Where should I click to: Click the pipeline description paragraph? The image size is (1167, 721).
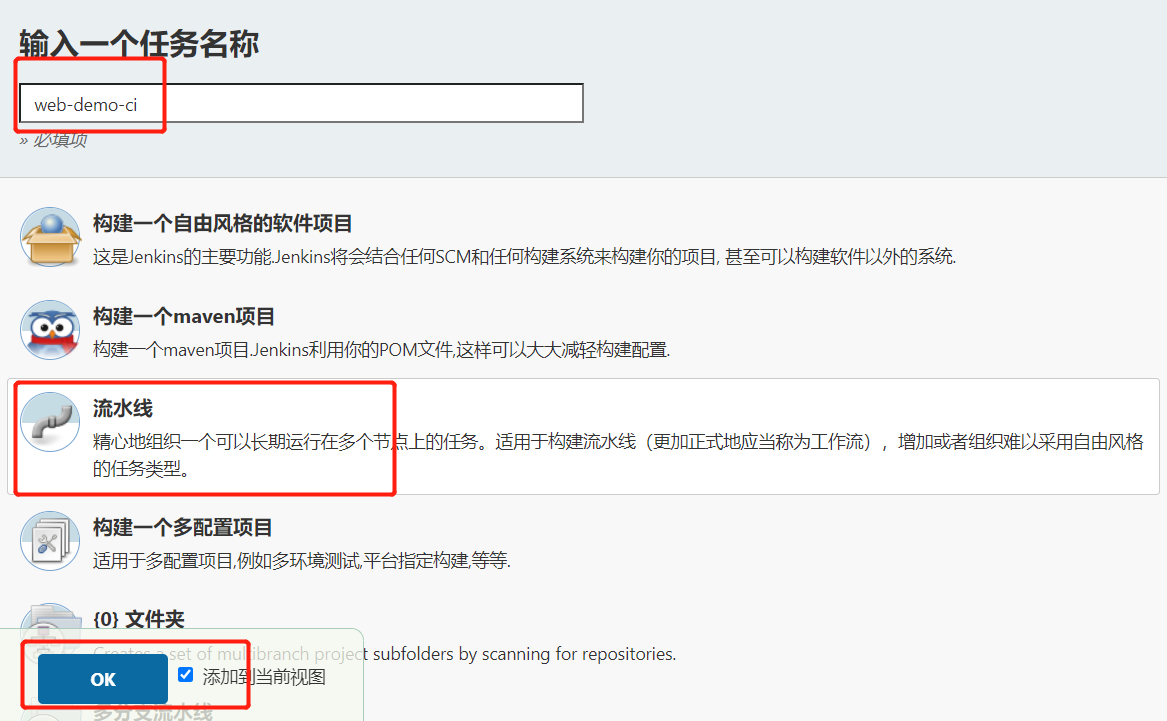point(618,455)
